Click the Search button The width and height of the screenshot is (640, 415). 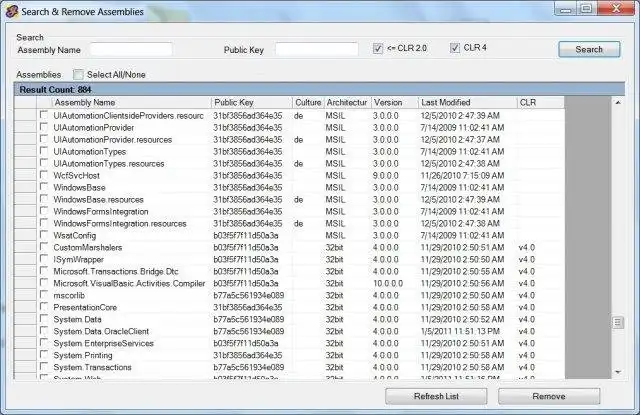589,49
